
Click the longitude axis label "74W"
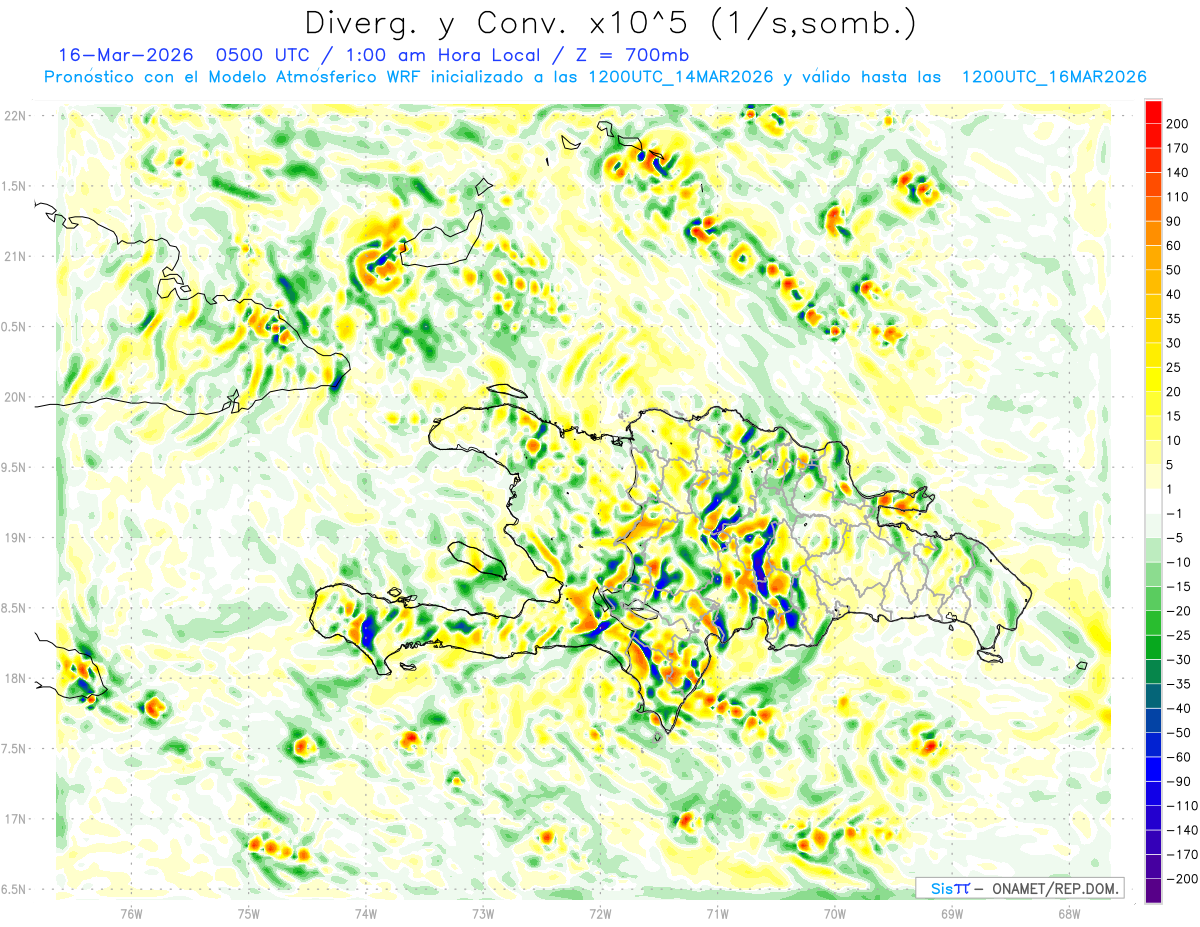tap(365, 912)
